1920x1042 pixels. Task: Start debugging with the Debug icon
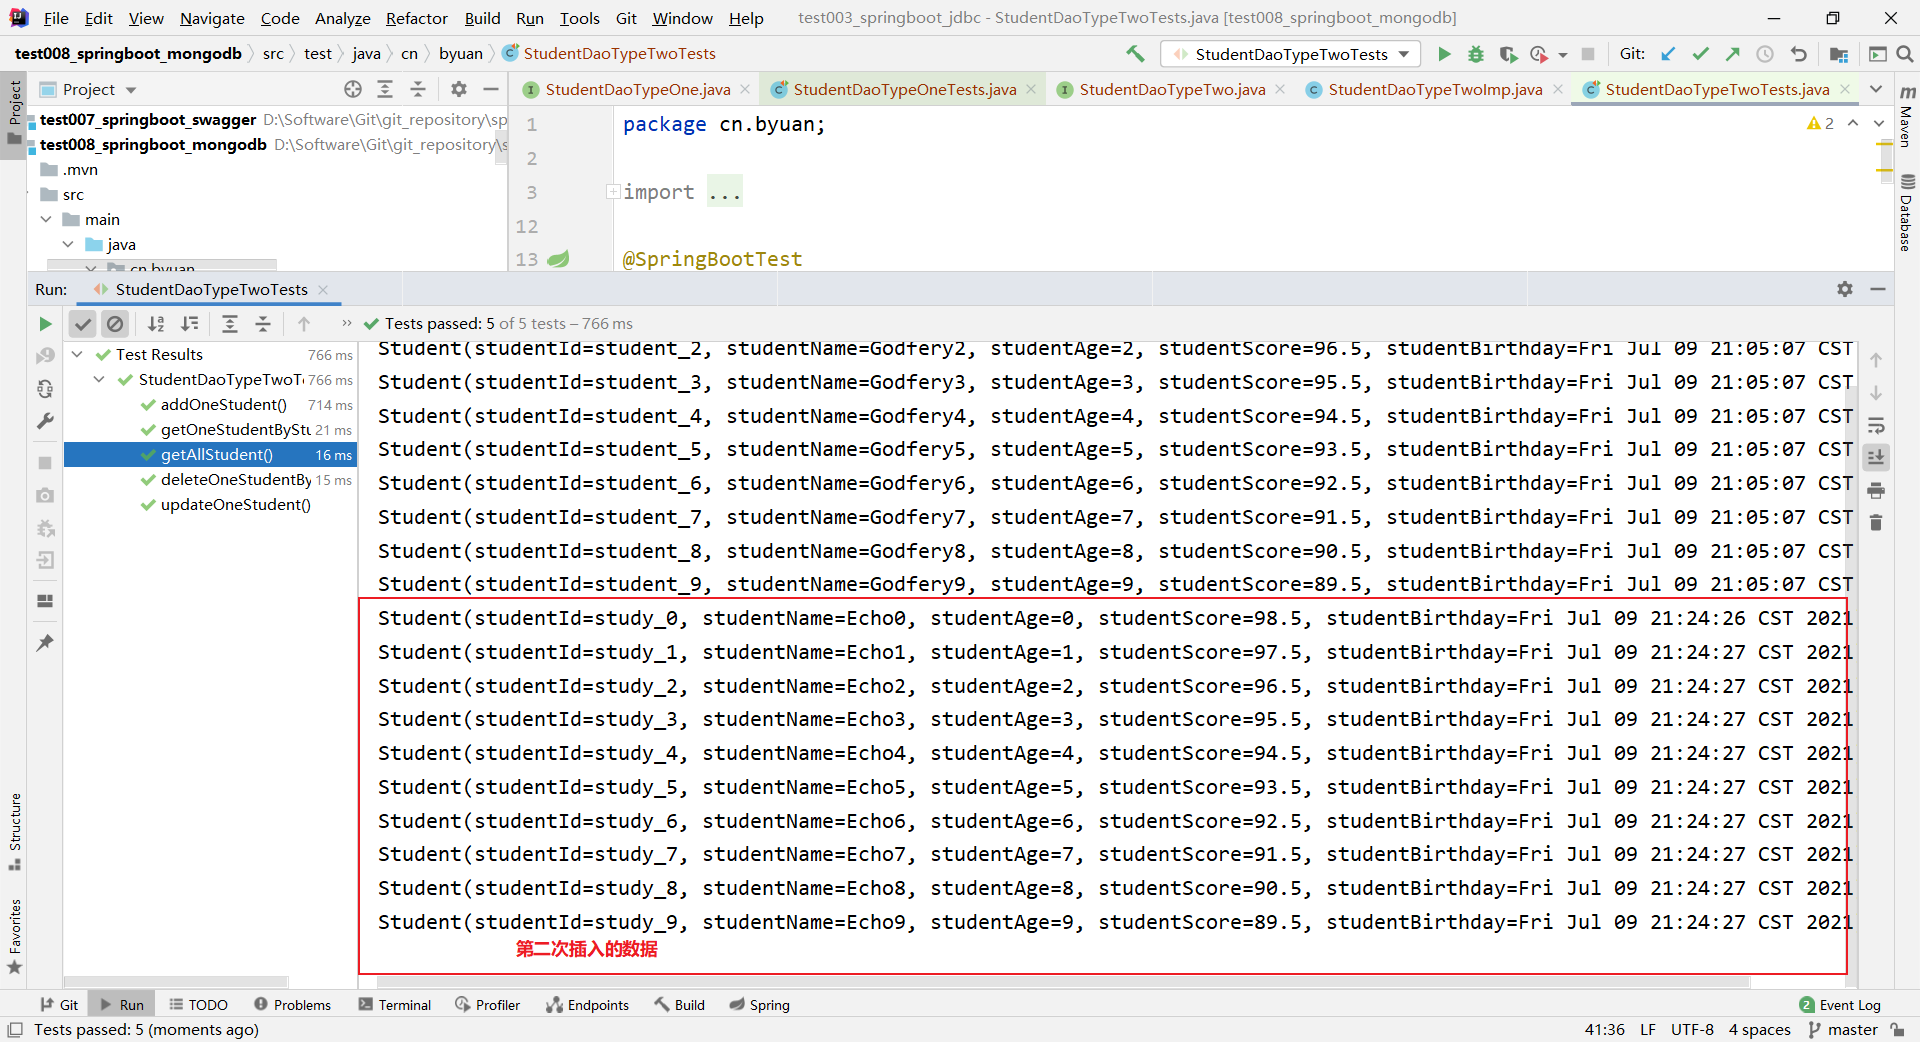(1476, 54)
